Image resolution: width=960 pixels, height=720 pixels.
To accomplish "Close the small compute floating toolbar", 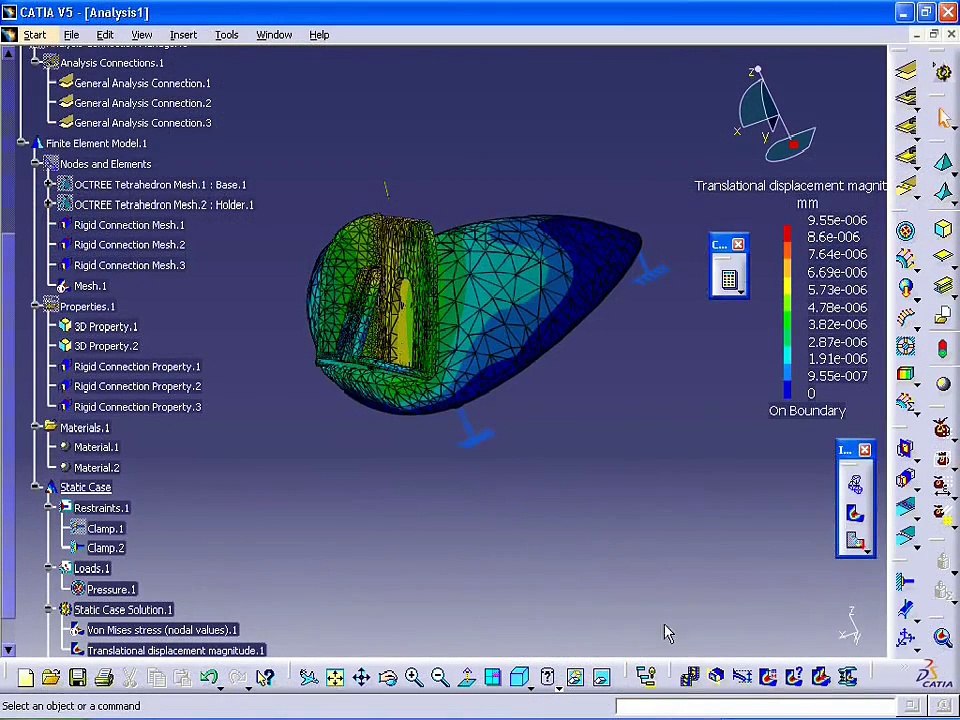I will [x=738, y=245].
